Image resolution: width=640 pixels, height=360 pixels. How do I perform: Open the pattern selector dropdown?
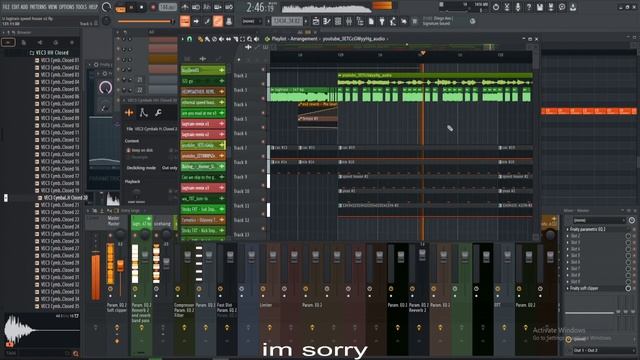pos(288,21)
